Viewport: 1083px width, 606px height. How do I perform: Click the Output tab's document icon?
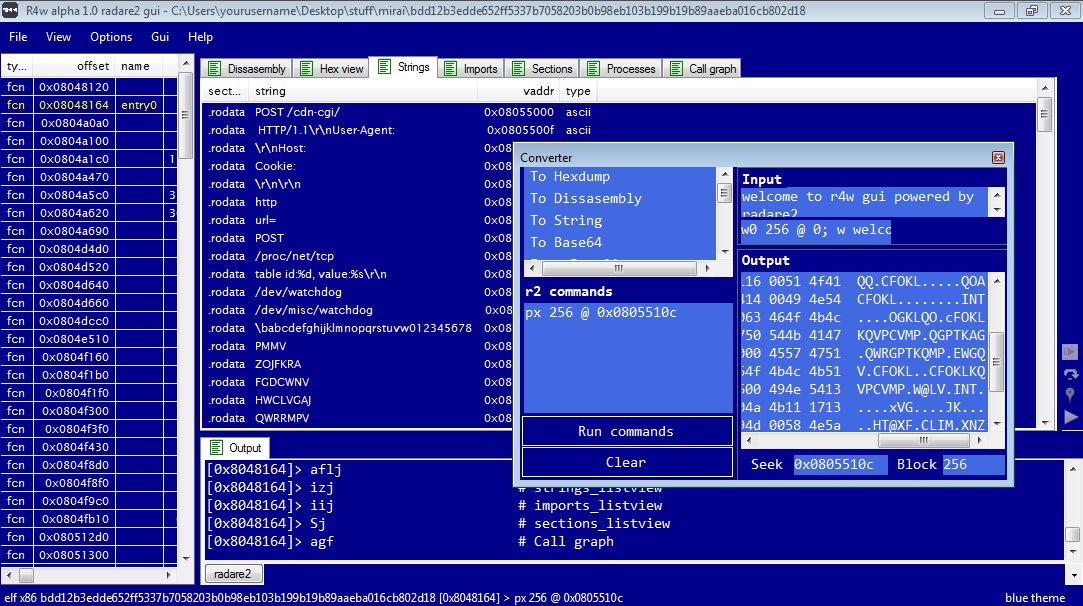[x=216, y=448]
